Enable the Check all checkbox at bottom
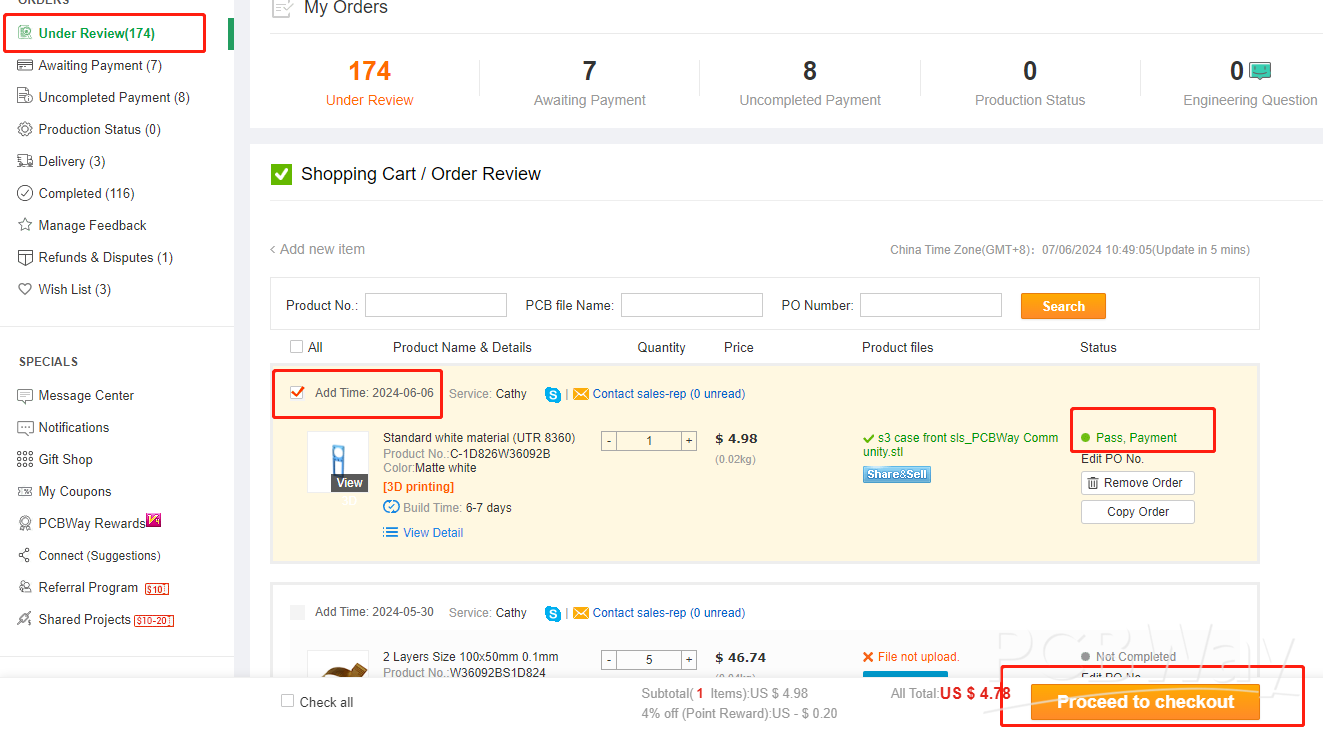Viewport: 1323px width, 730px height. click(x=288, y=702)
